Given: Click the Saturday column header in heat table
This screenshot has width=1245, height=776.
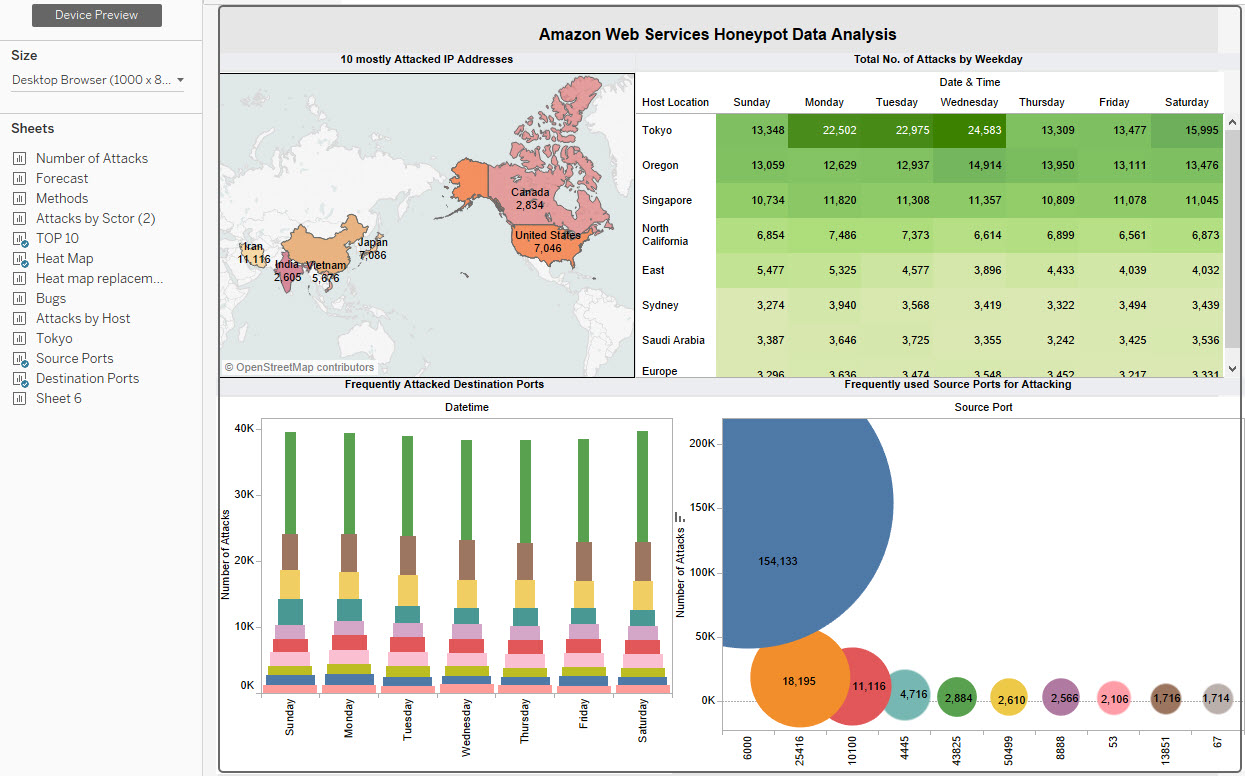Looking at the screenshot, I should [x=1186, y=102].
